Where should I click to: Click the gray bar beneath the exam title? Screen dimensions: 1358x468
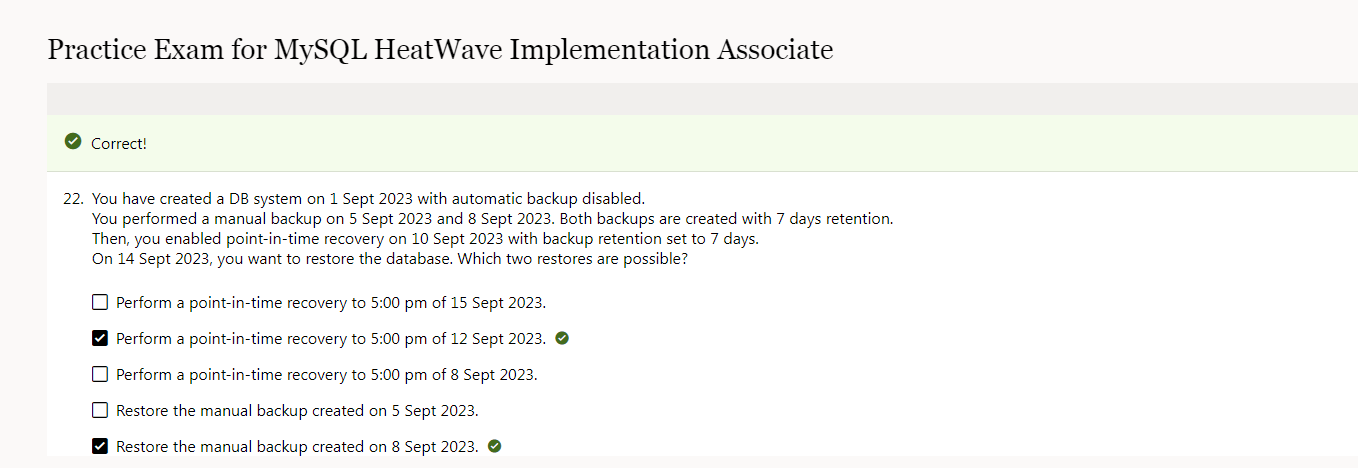pyautogui.click(x=702, y=99)
